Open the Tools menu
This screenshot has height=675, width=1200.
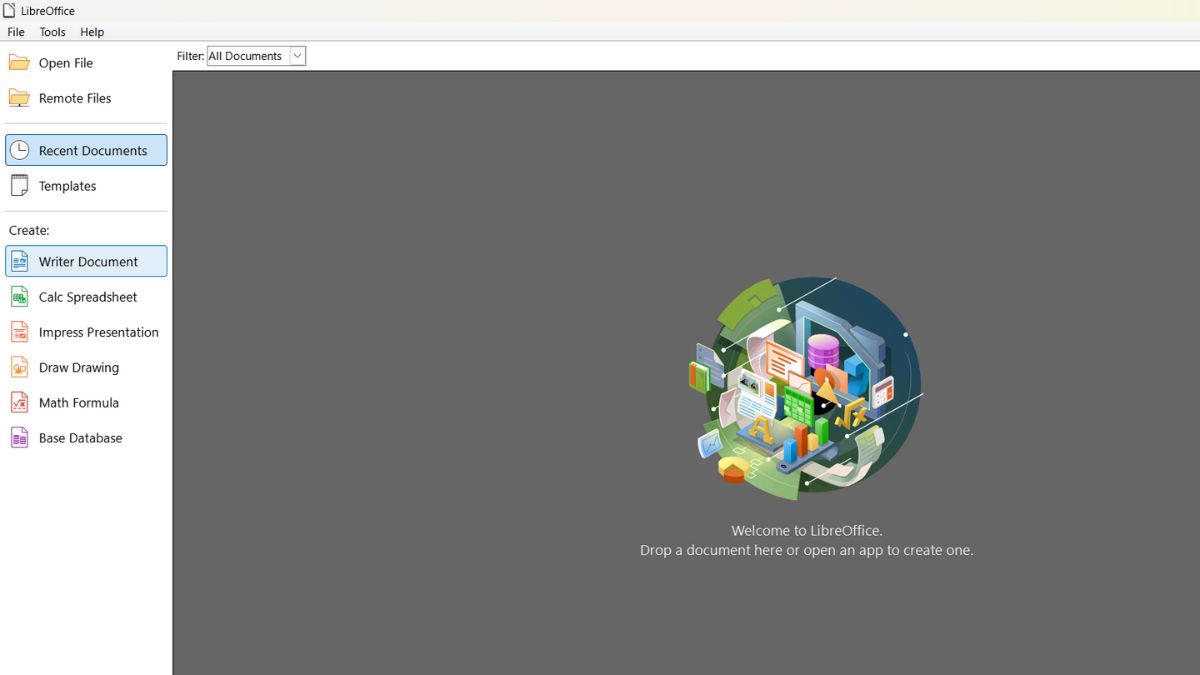(x=52, y=32)
